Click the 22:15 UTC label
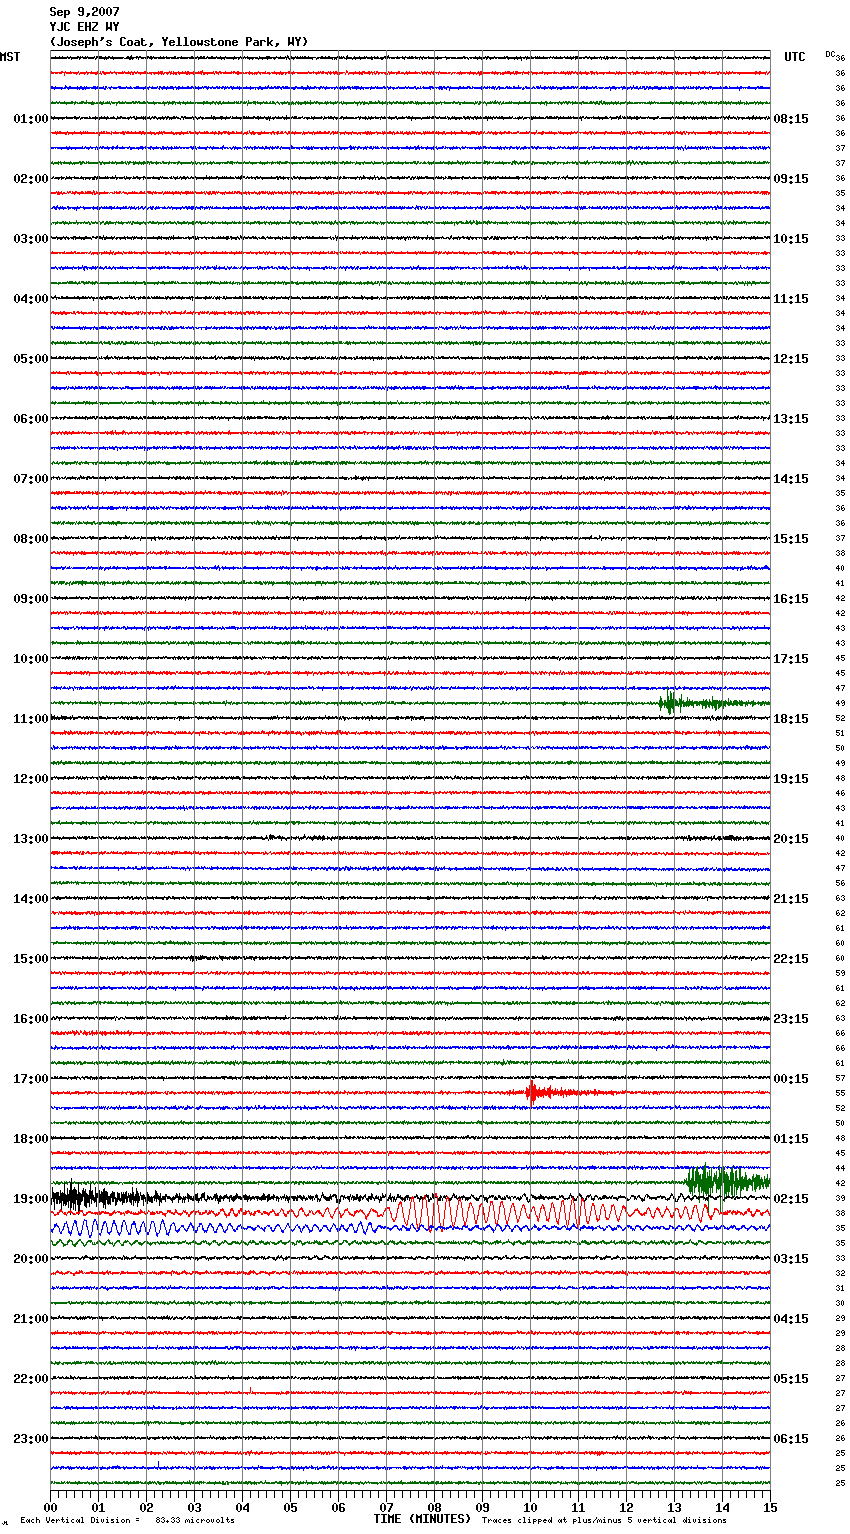Viewport: 850px width, 1534px height. pos(791,959)
